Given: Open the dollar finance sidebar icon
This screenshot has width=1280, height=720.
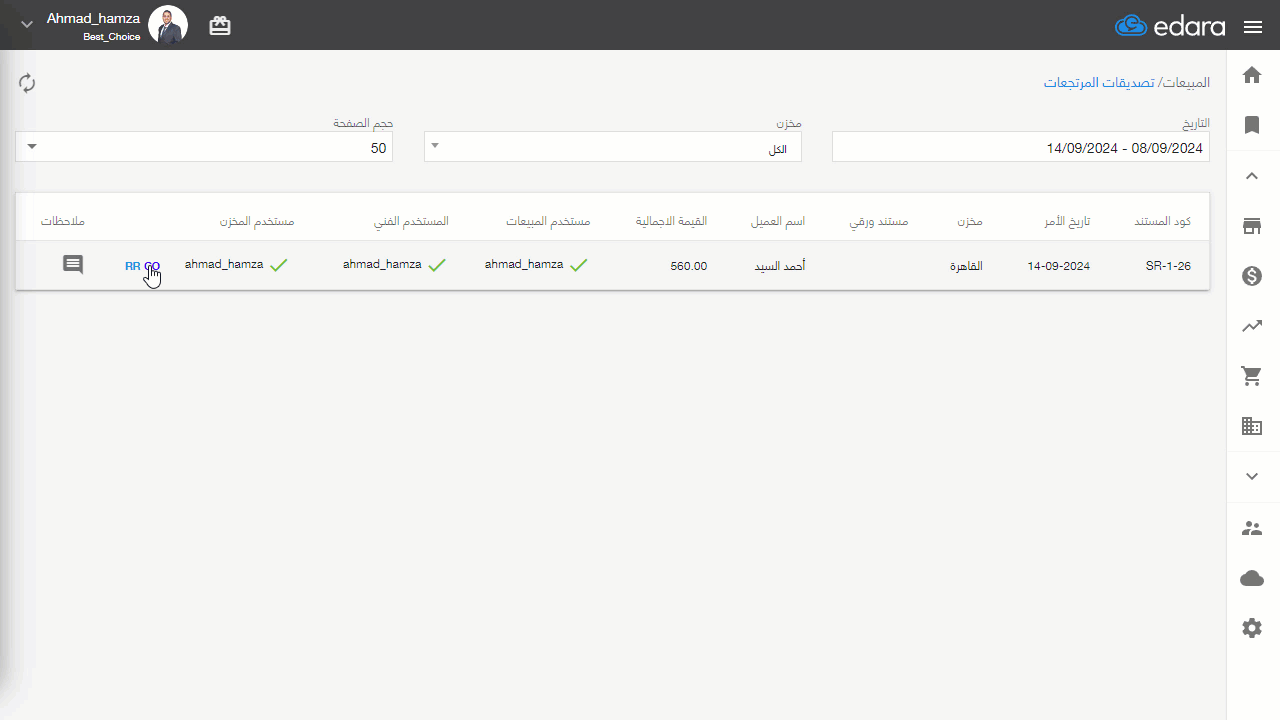Looking at the screenshot, I should [1252, 276].
